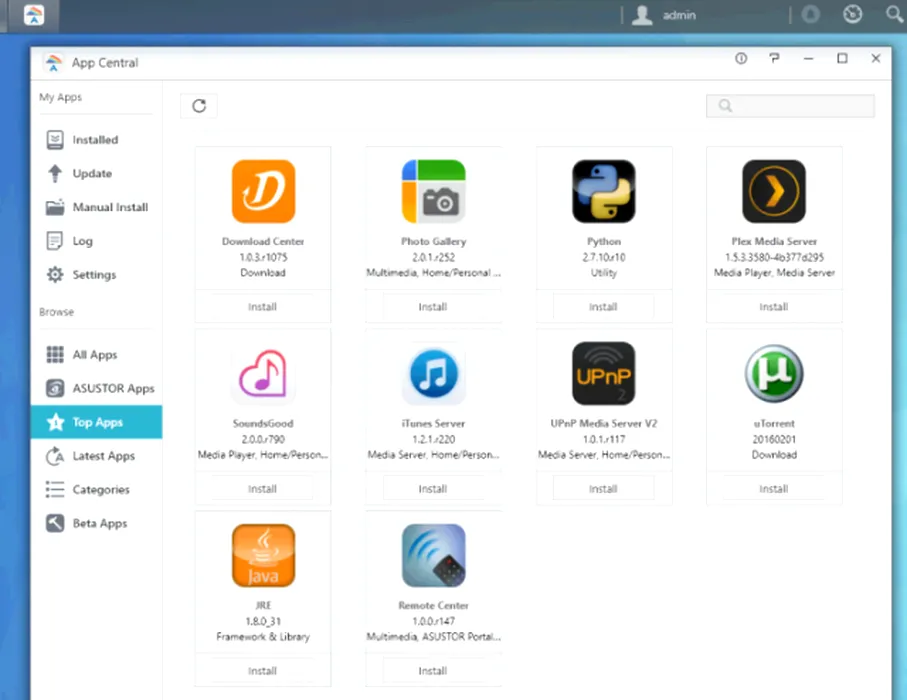Browse Latest Apps
Screen dimensions: 907x700
coord(96,456)
